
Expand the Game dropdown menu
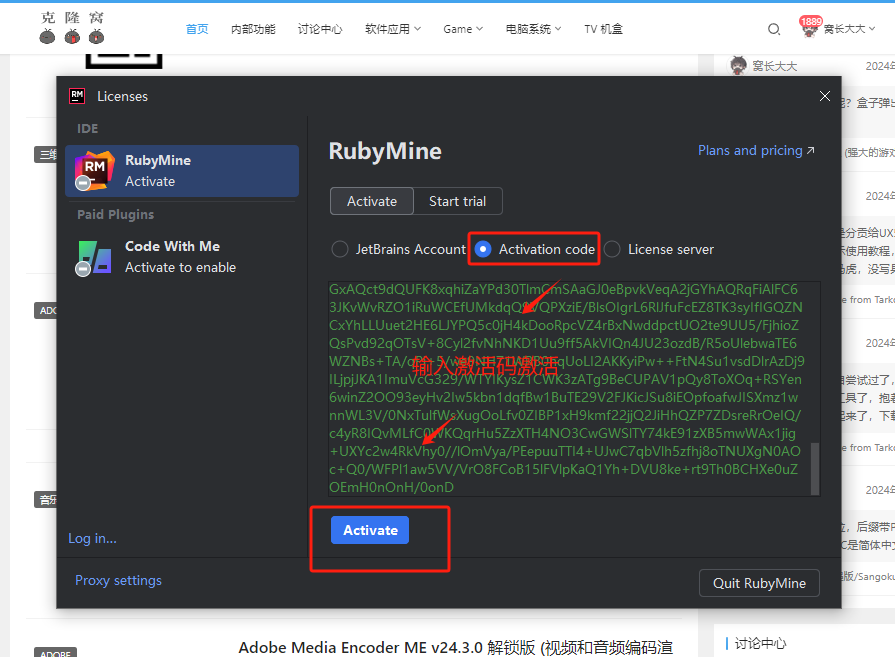463,29
